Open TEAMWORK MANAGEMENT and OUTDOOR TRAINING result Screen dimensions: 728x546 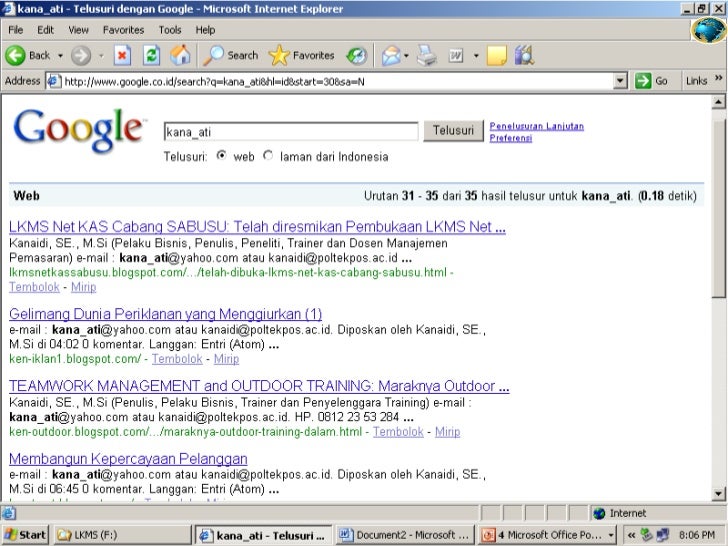pyautogui.click(x=259, y=386)
